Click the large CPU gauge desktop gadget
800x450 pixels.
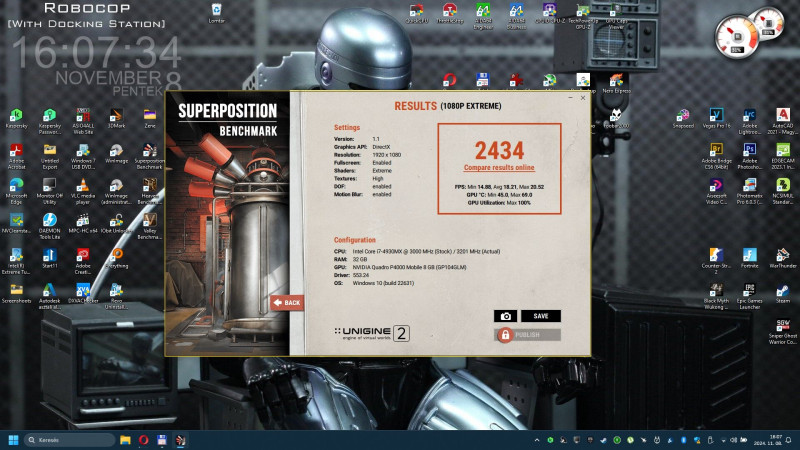point(736,37)
